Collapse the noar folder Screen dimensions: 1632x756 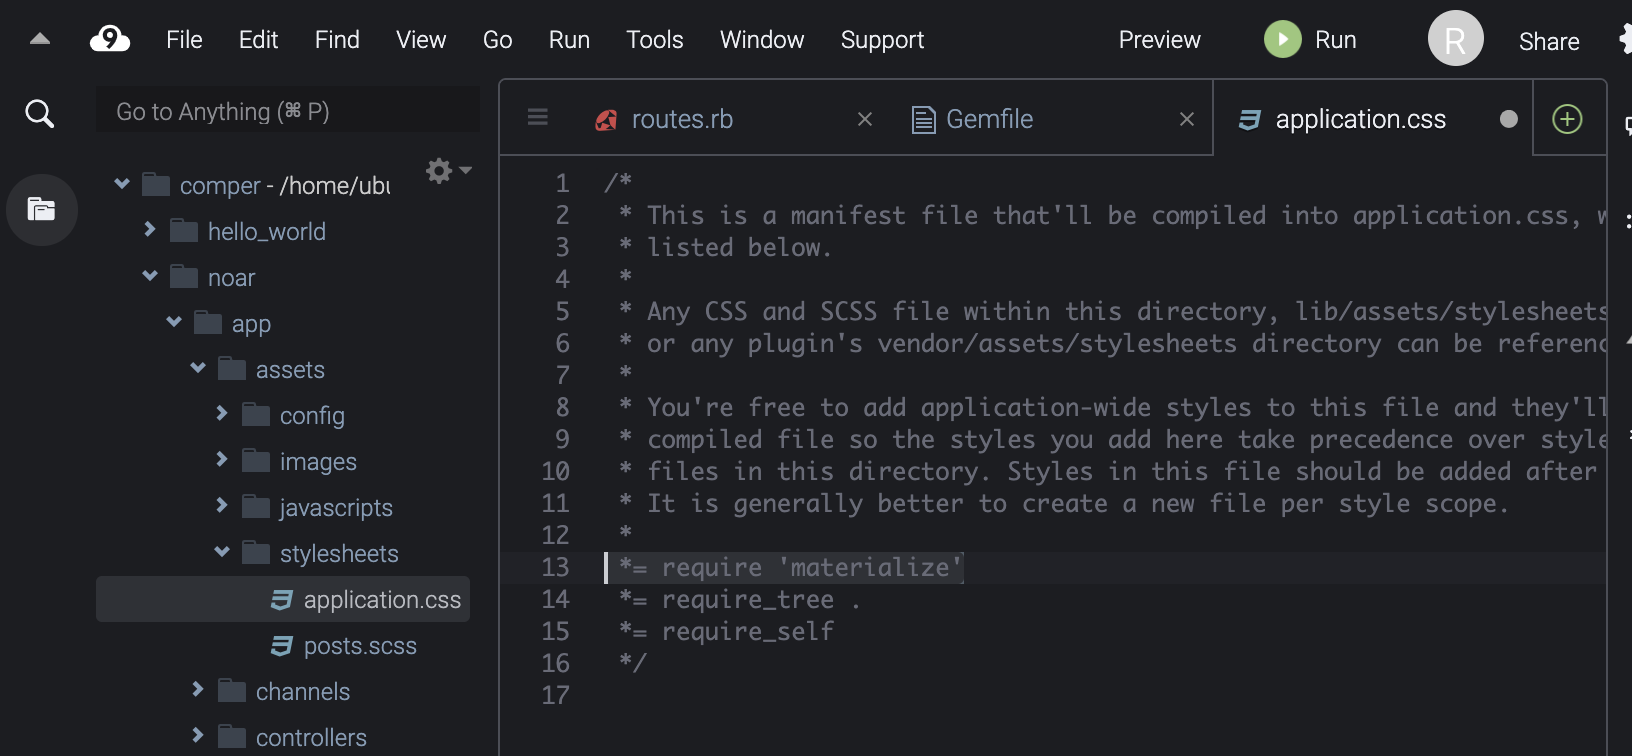(x=150, y=276)
